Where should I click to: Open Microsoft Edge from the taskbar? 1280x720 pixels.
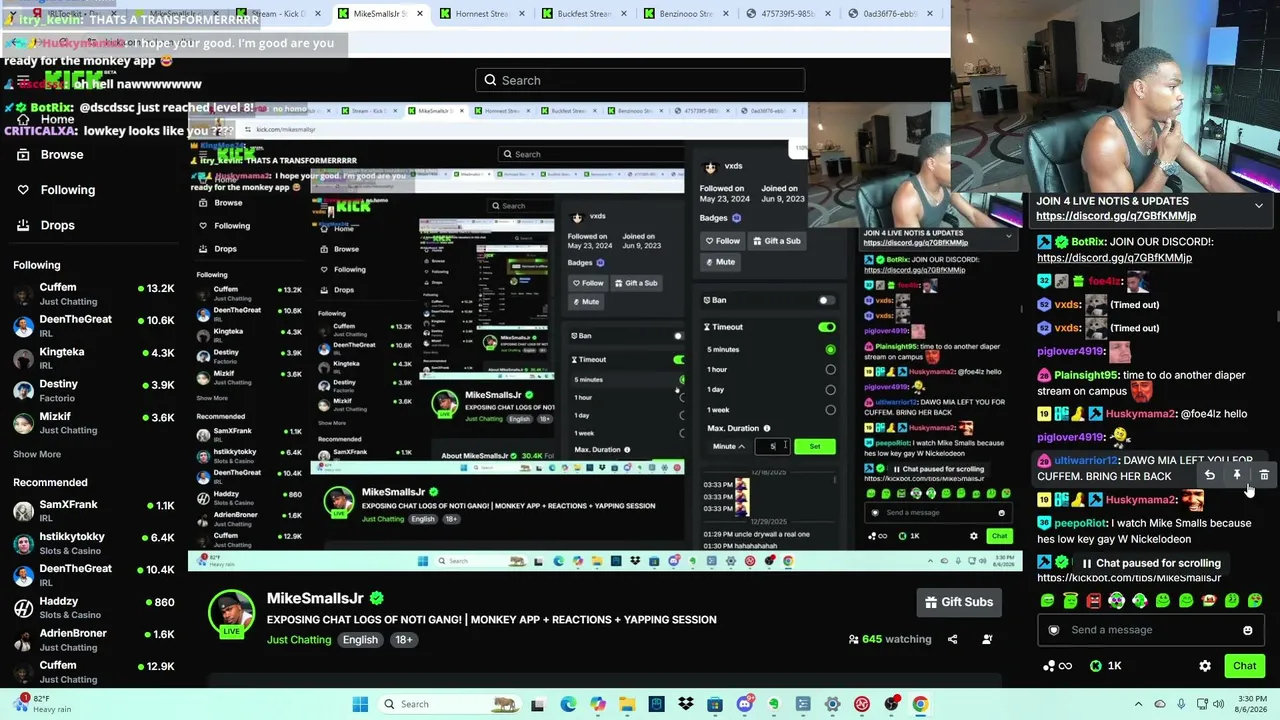[x=568, y=704]
